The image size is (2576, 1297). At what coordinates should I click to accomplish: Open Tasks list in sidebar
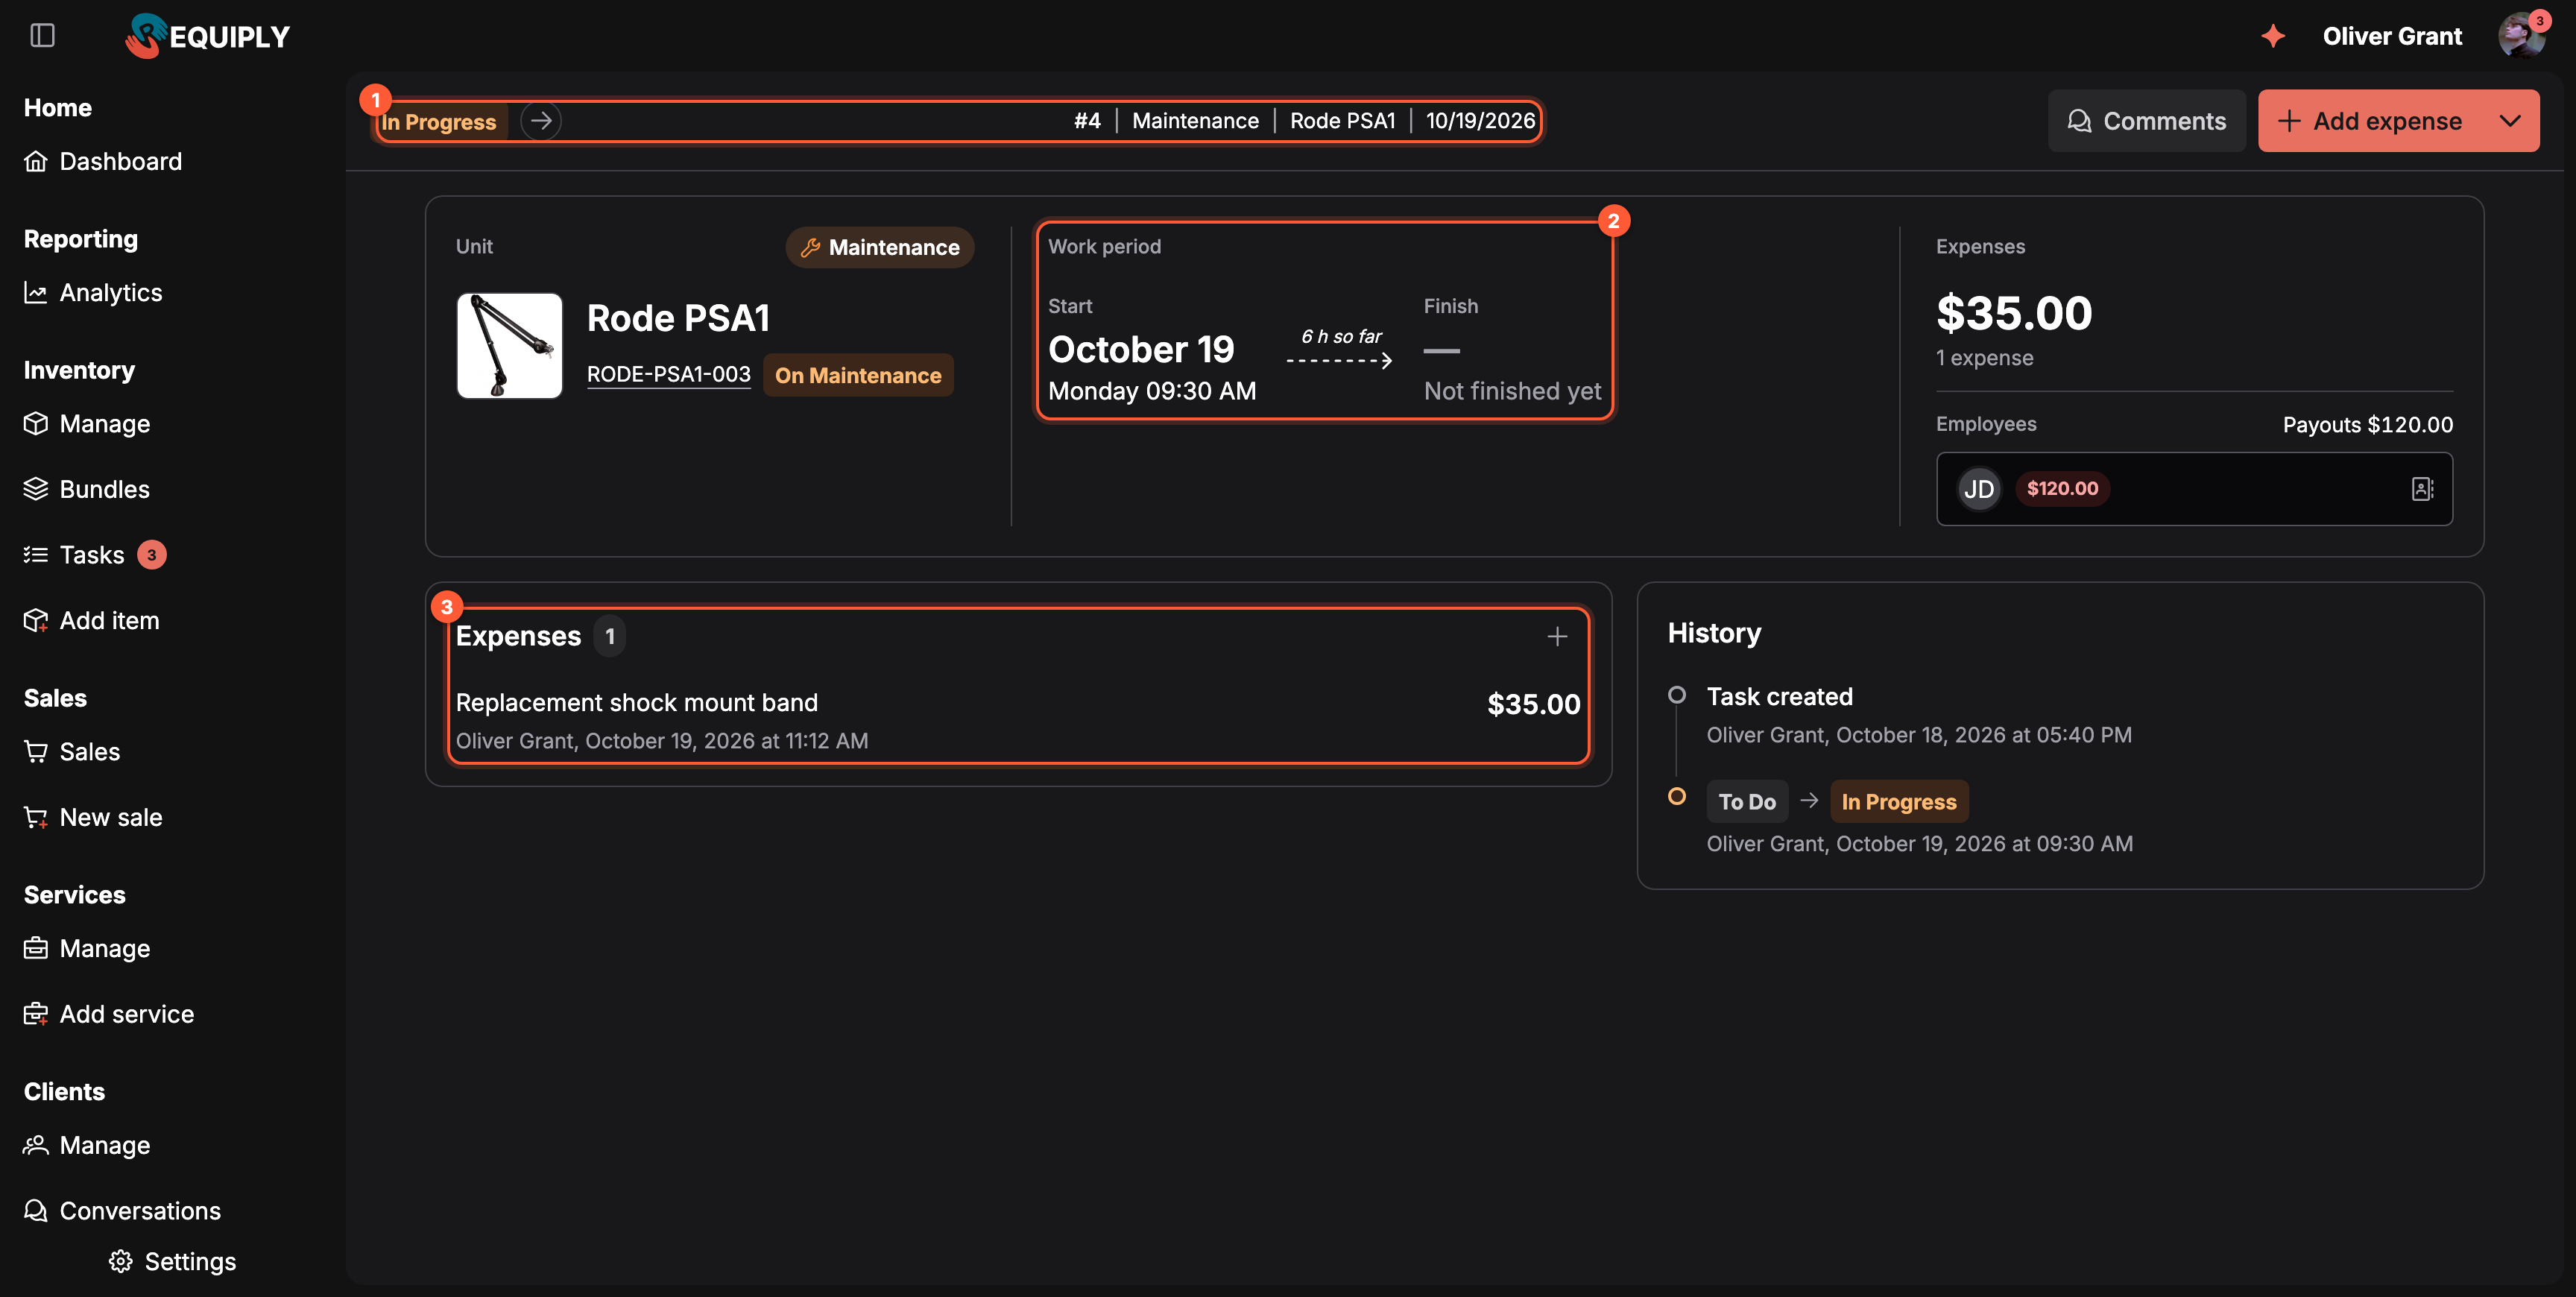74,555
